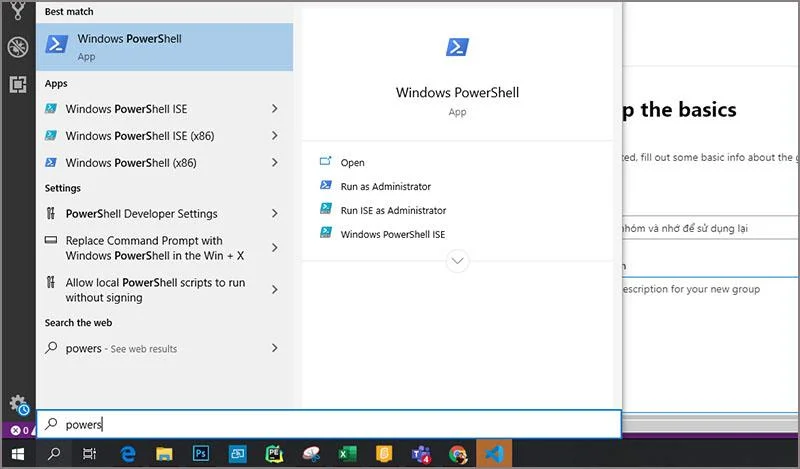Viewport: 800px width, 469px height.
Task: Click the errors count in VS Code status bar
Action: pos(20,430)
